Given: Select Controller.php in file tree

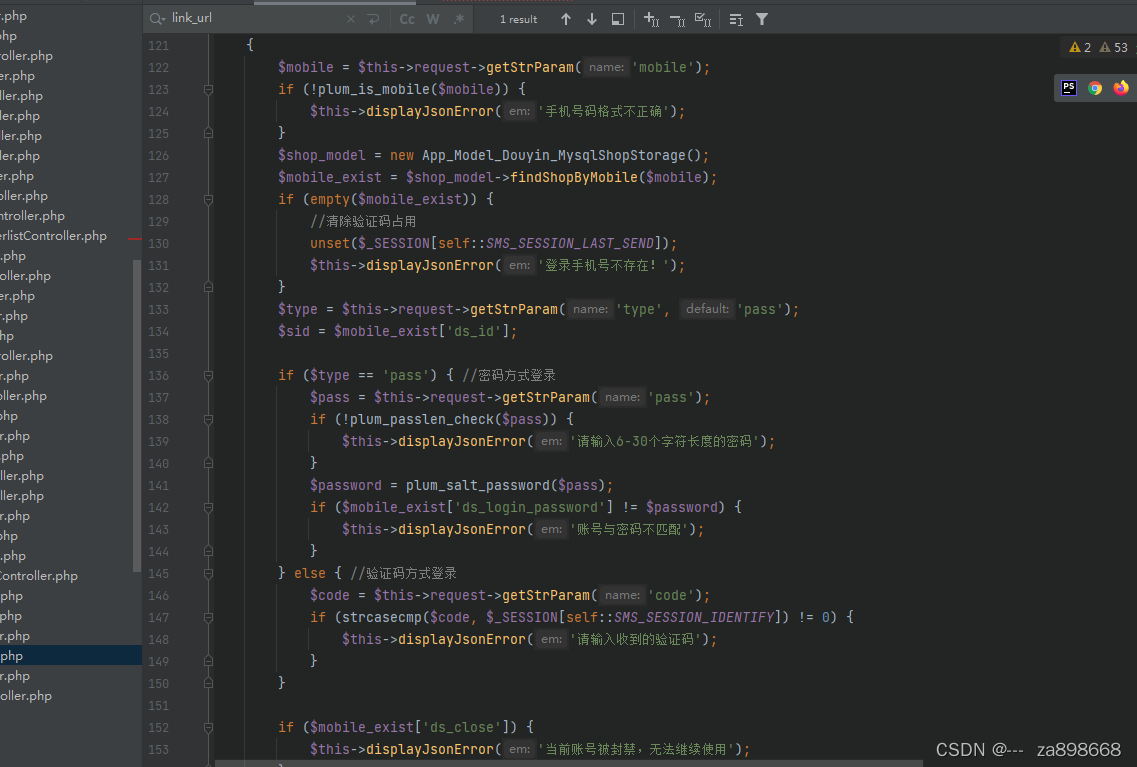Looking at the screenshot, I should [x=38, y=576].
